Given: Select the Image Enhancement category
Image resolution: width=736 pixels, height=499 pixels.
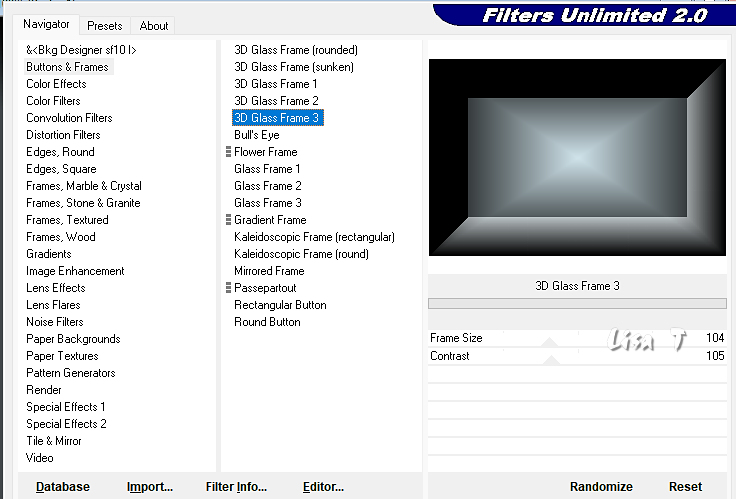Looking at the screenshot, I should pyautogui.click(x=76, y=270).
